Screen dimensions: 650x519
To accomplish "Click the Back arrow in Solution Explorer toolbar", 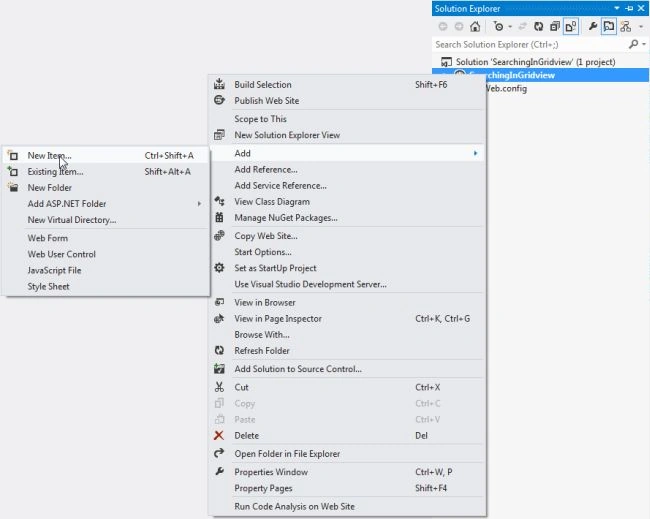I will point(443,27).
